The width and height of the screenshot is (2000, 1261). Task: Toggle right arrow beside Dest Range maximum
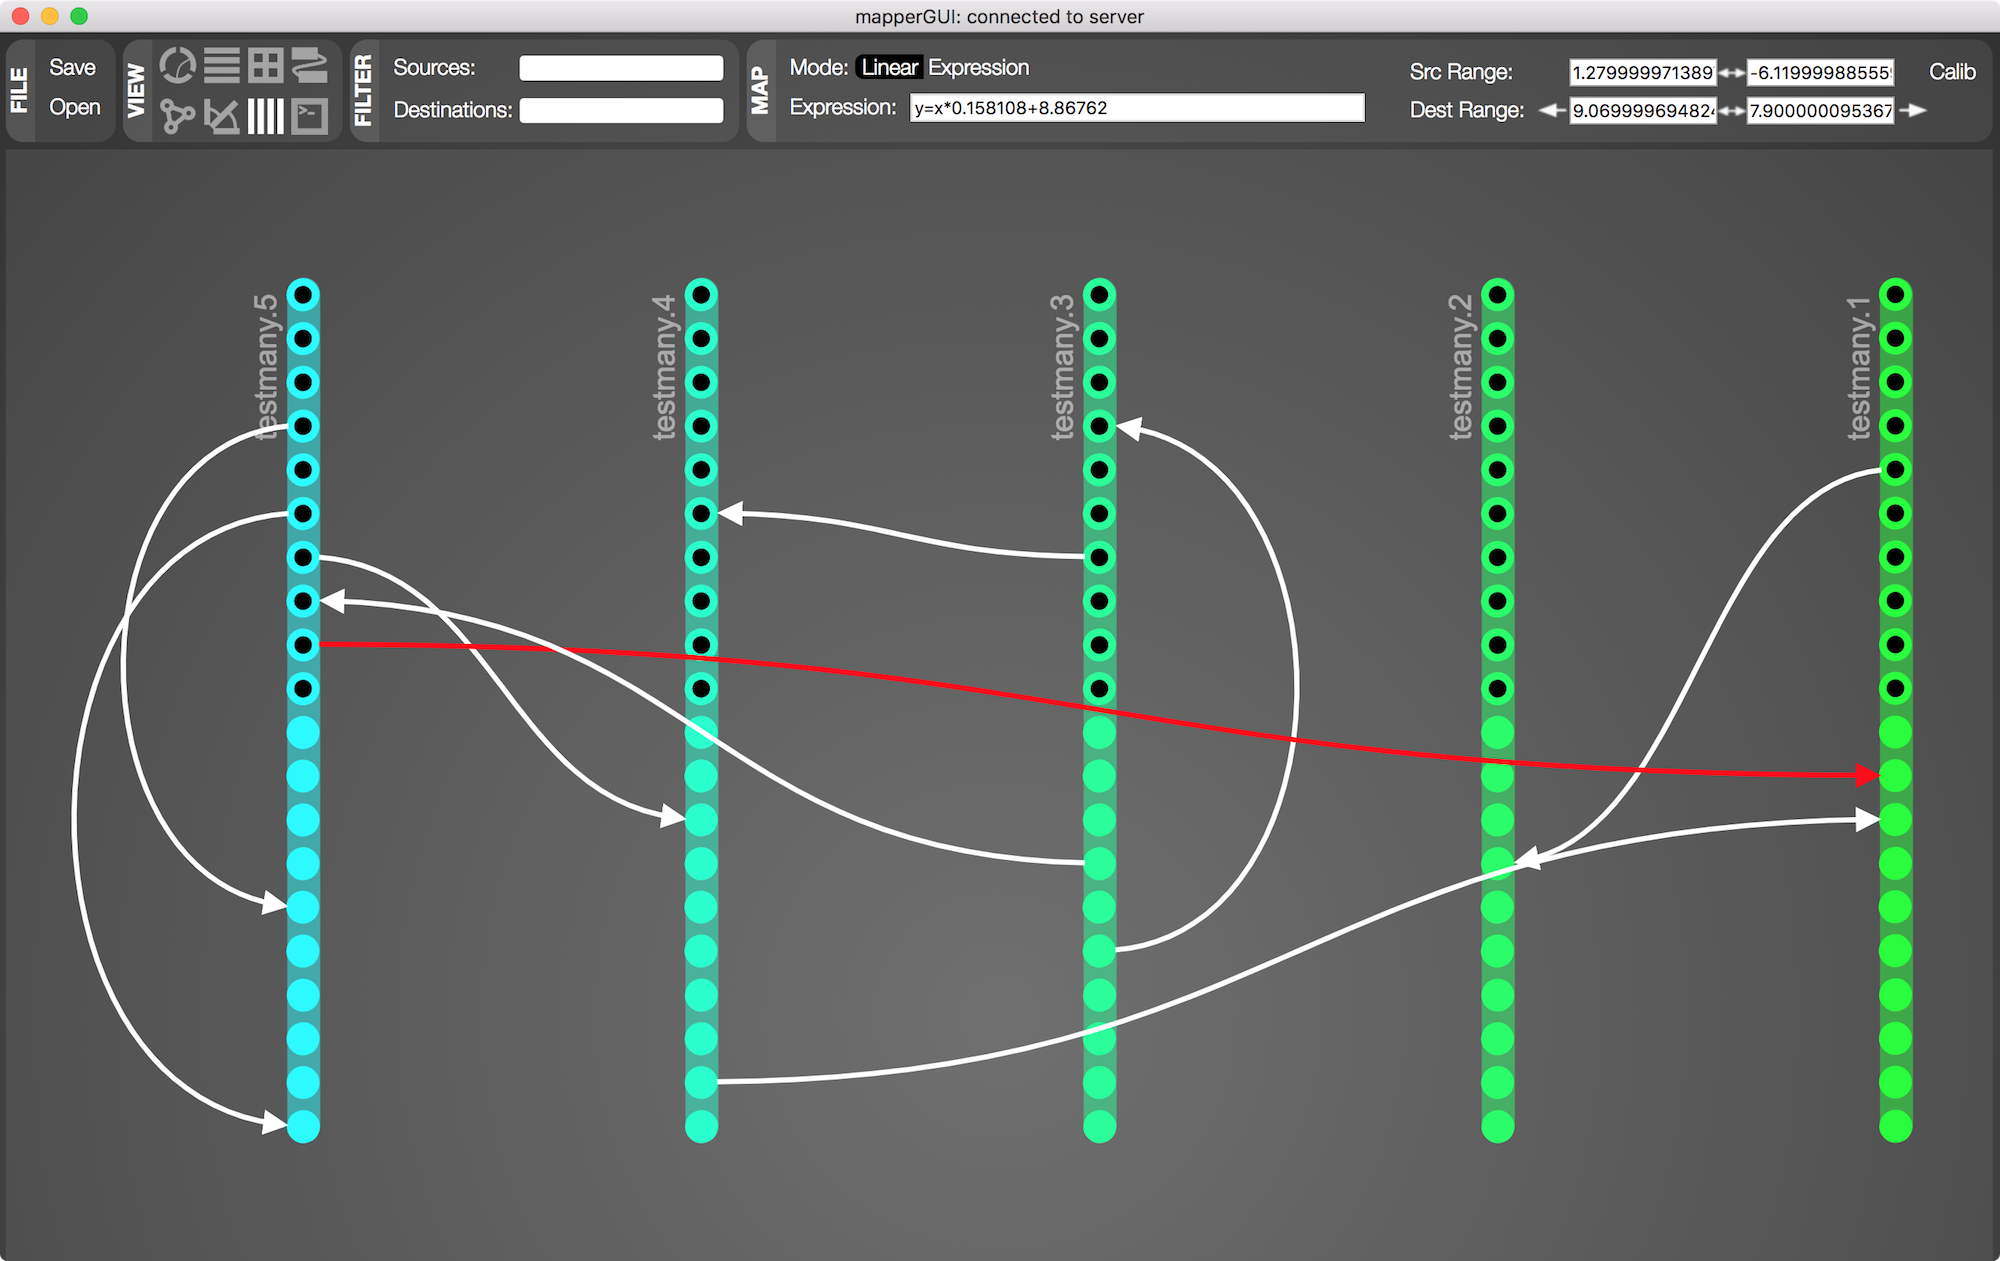click(x=1913, y=110)
